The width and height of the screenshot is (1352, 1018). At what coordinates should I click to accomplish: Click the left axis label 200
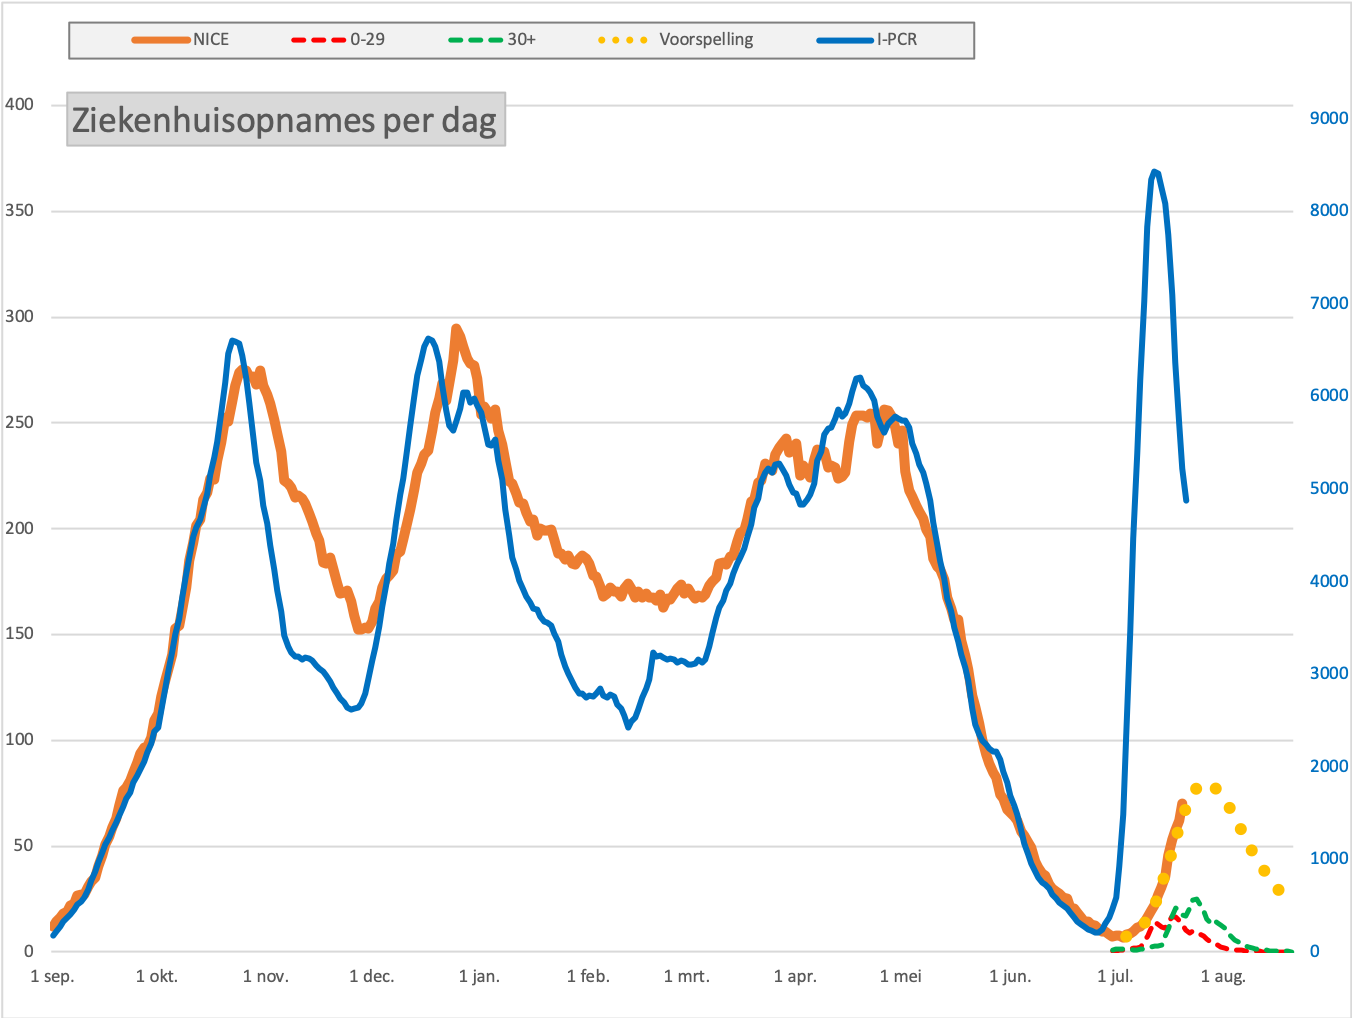point(19,528)
